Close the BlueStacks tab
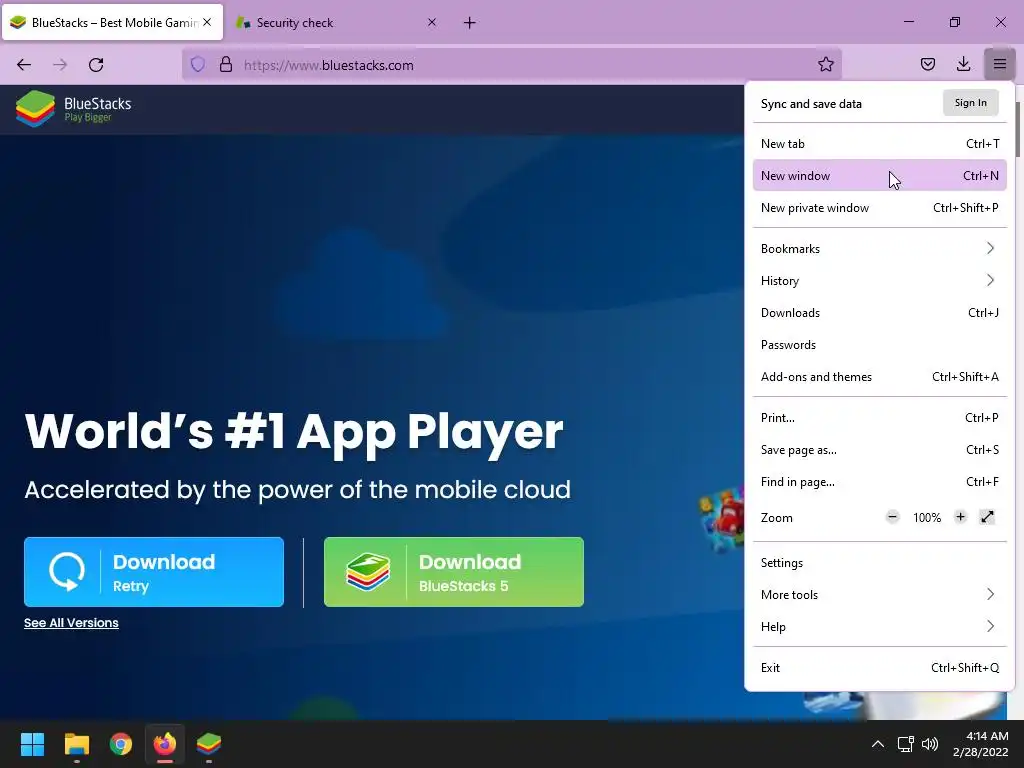 point(207,22)
